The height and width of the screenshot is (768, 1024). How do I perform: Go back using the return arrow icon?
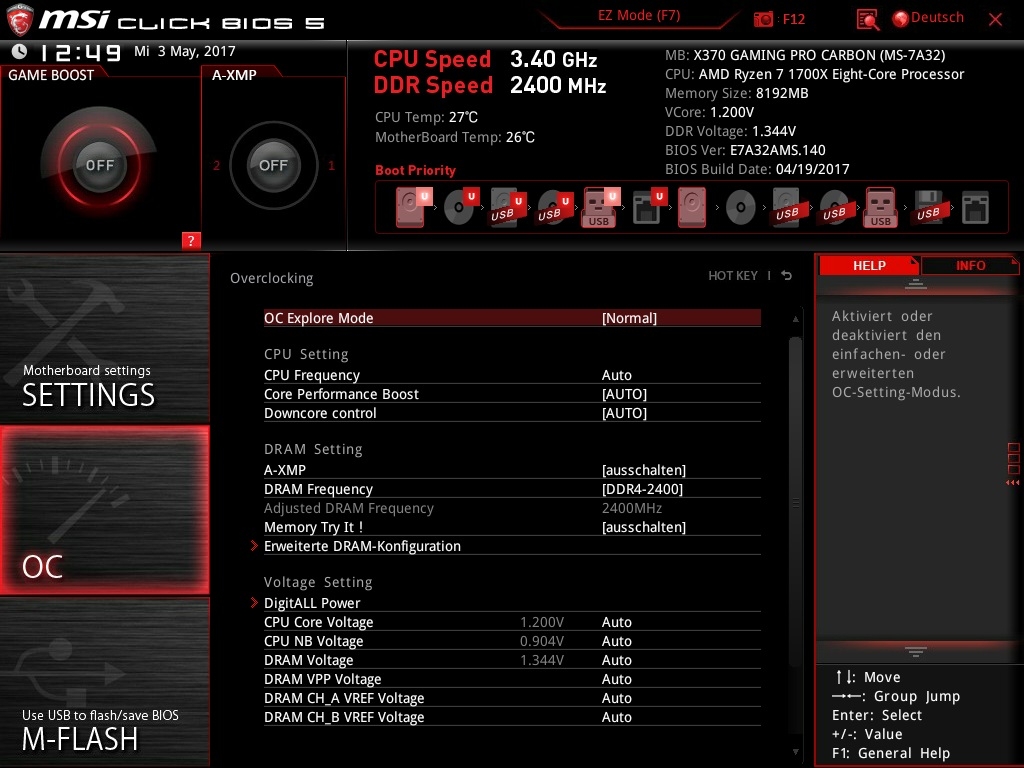(787, 276)
